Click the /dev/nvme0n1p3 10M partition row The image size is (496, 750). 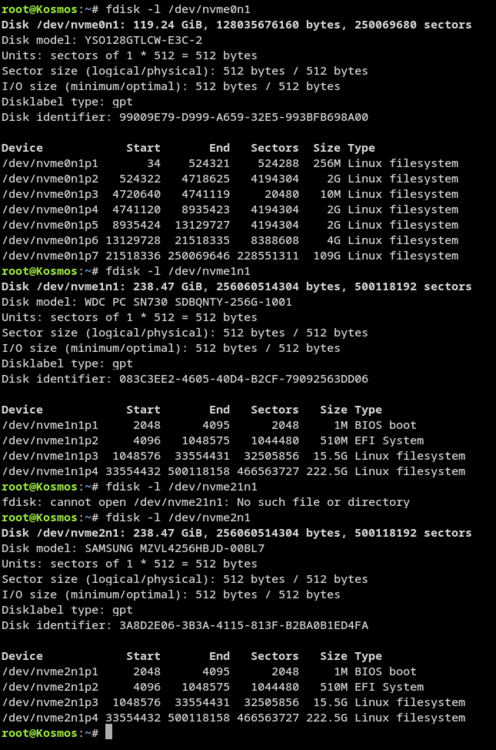point(230,194)
